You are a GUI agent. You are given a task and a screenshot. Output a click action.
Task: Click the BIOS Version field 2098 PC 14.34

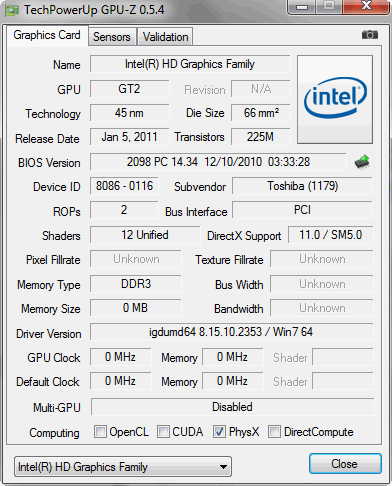tap(218, 162)
